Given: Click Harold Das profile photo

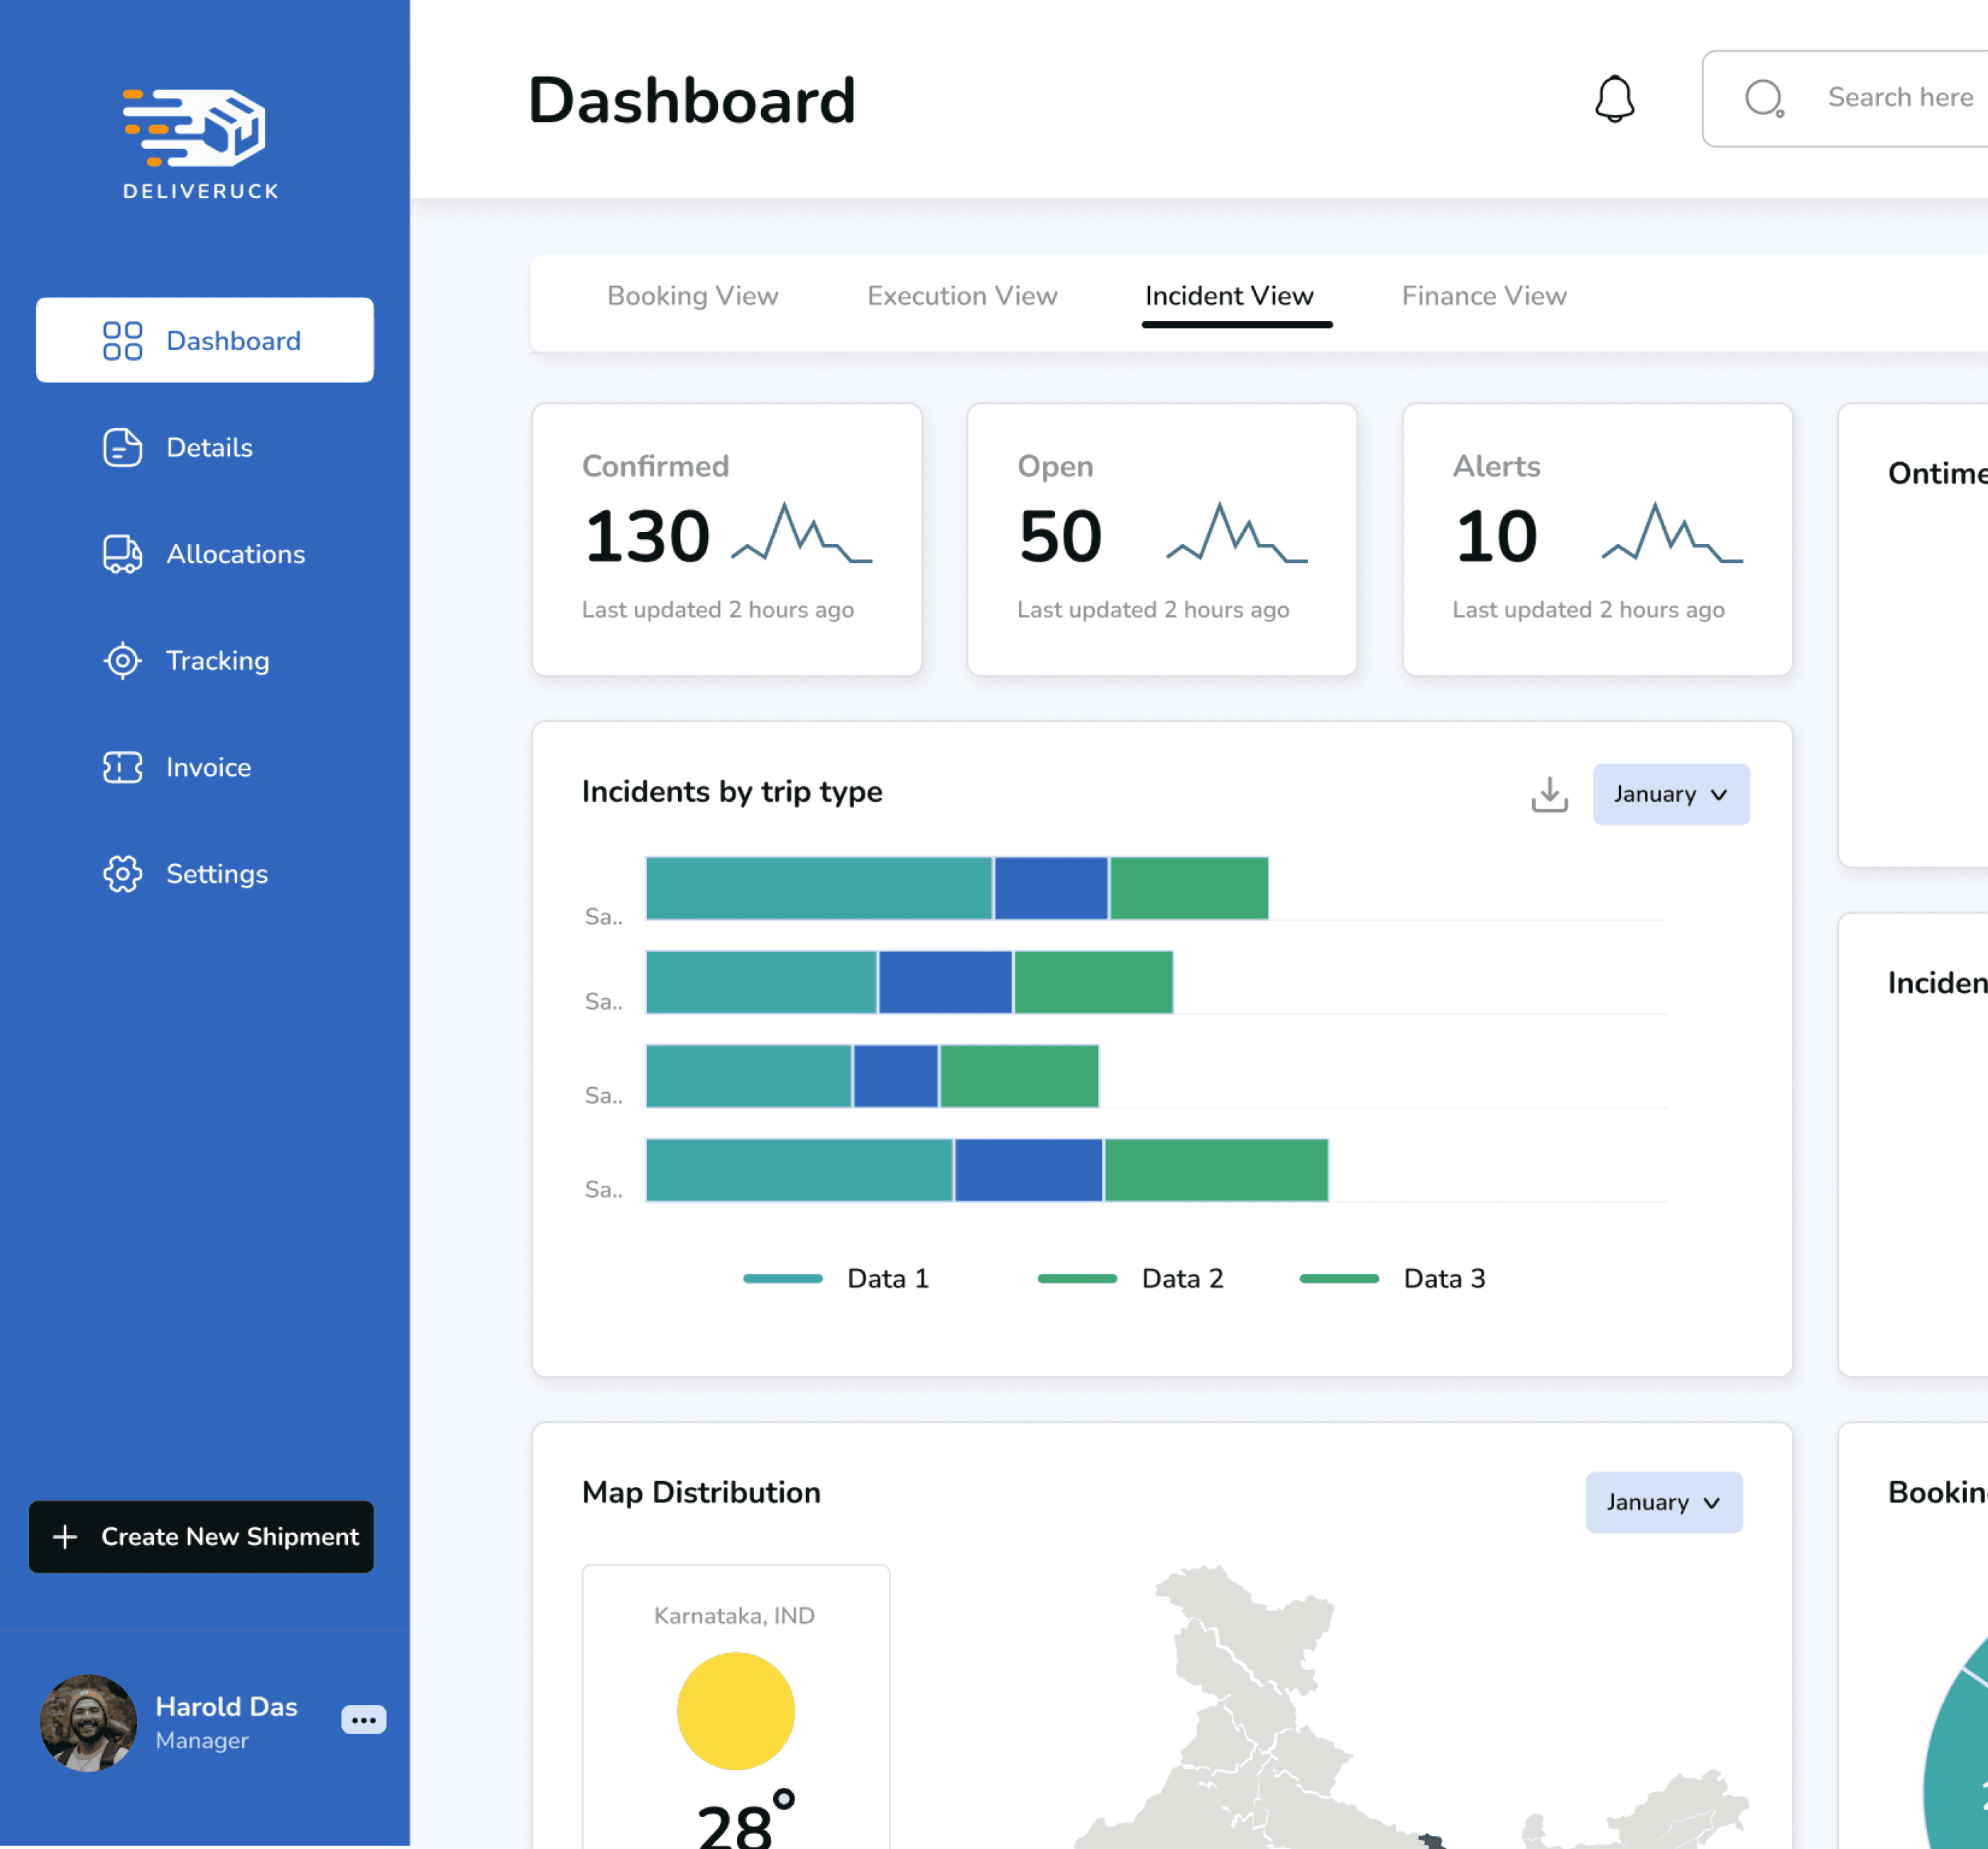Looking at the screenshot, I should (88, 1722).
